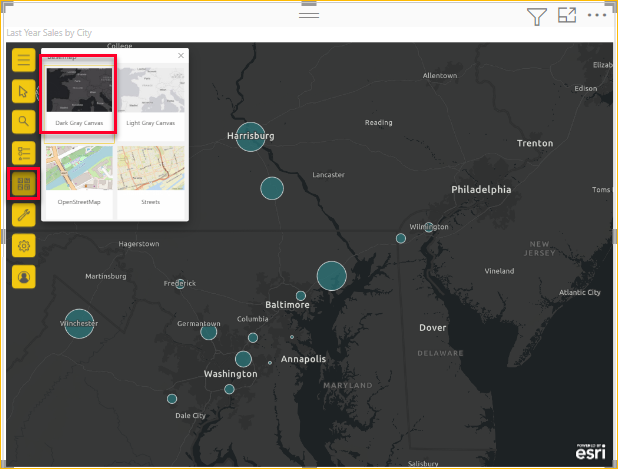
Task: Open the visual filter funnel icon
Action: point(537,15)
